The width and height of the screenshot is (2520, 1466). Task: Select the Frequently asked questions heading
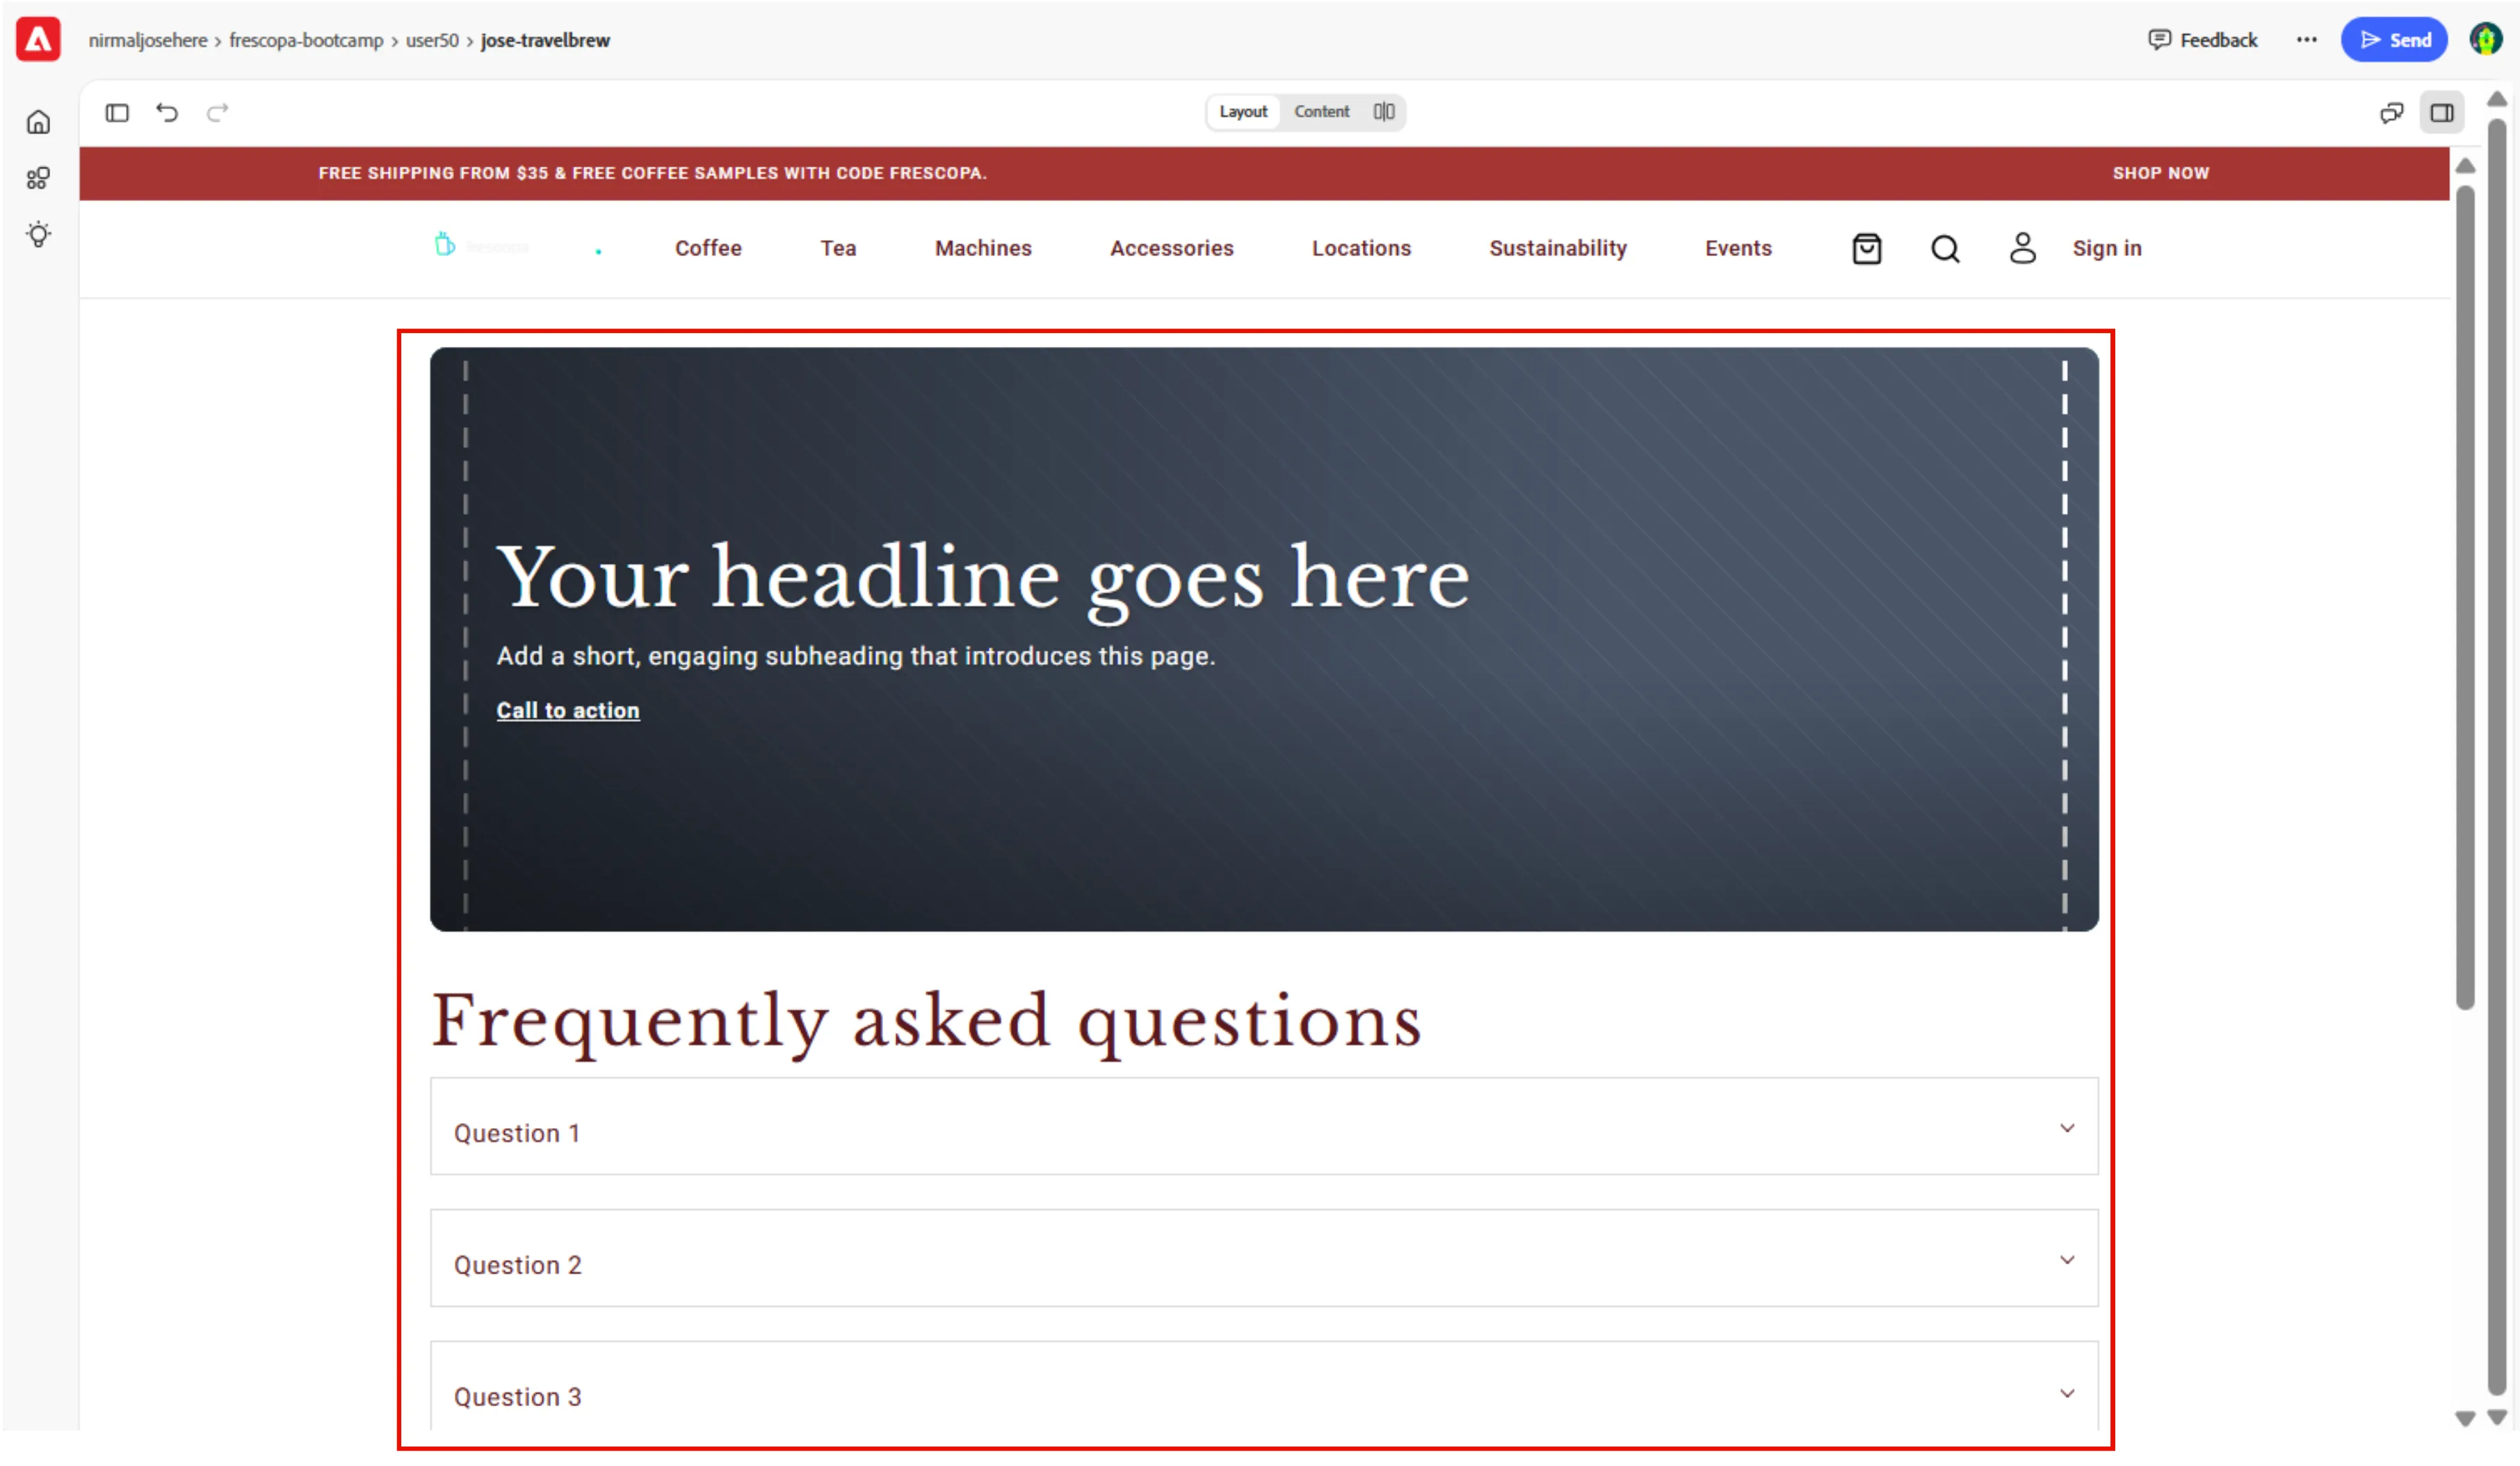[x=927, y=1022]
